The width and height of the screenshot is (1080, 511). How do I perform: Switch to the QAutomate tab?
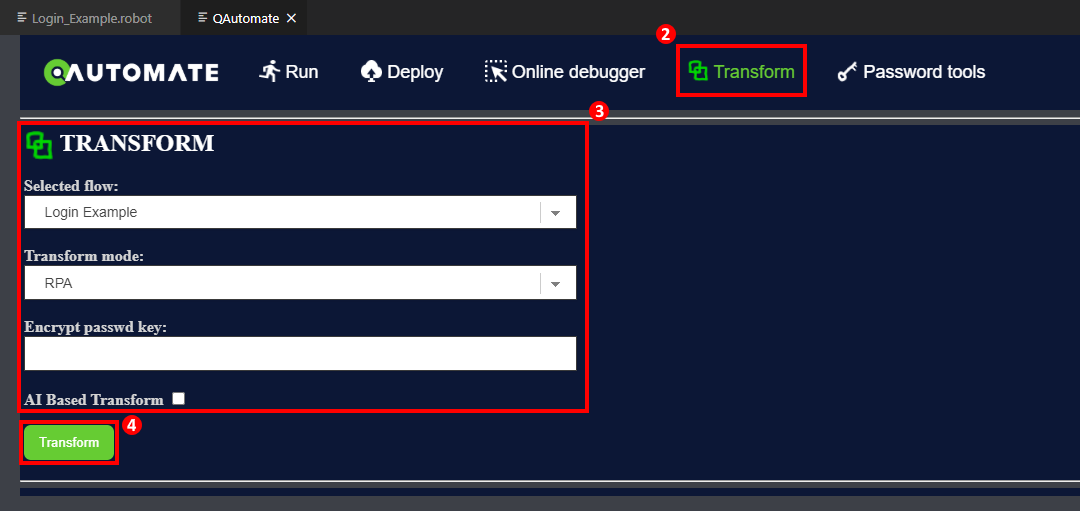(x=244, y=18)
